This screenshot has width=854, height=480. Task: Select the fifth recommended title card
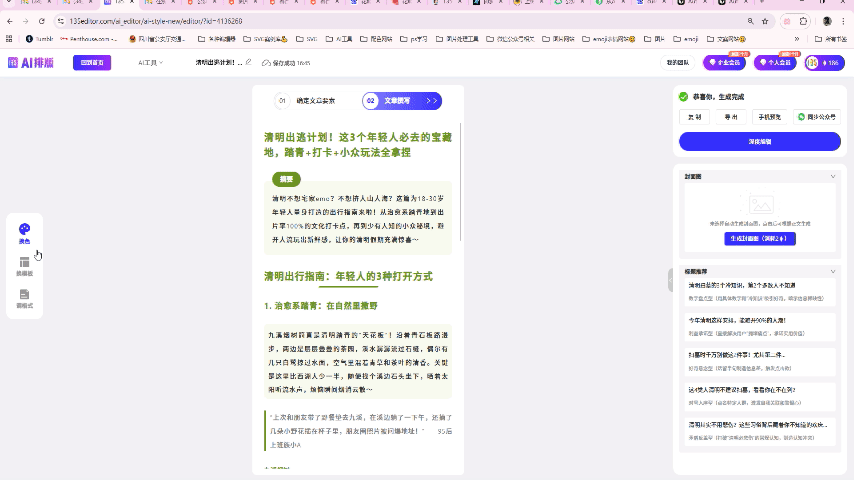(760, 431)
